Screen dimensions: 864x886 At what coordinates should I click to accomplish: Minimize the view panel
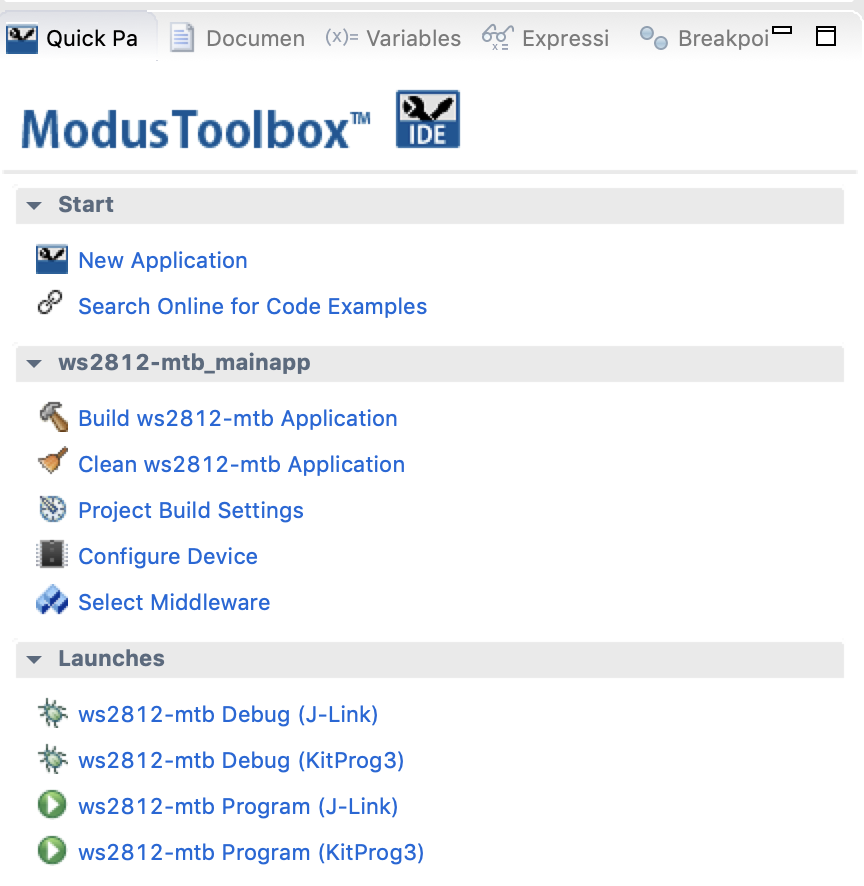782,31
